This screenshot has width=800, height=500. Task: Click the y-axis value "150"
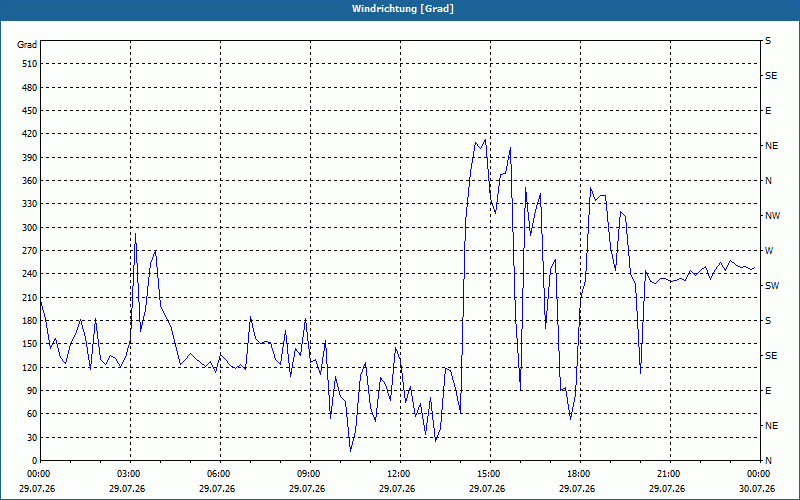coord(30,344)
